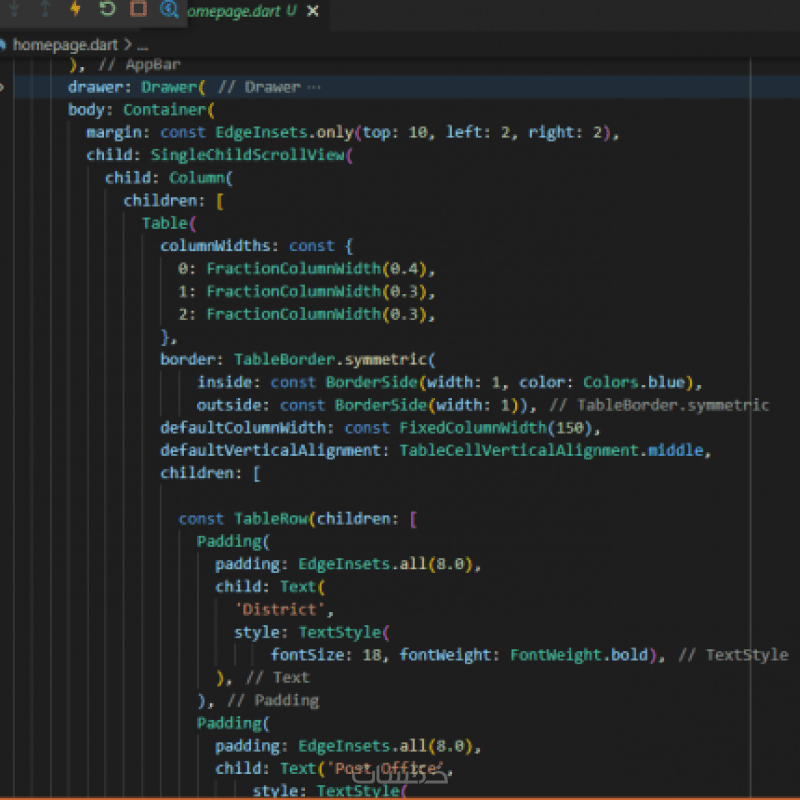Click the Dart file icon in breadcrumb
This screenshot has width=800, height=800.
pos(4,45)
